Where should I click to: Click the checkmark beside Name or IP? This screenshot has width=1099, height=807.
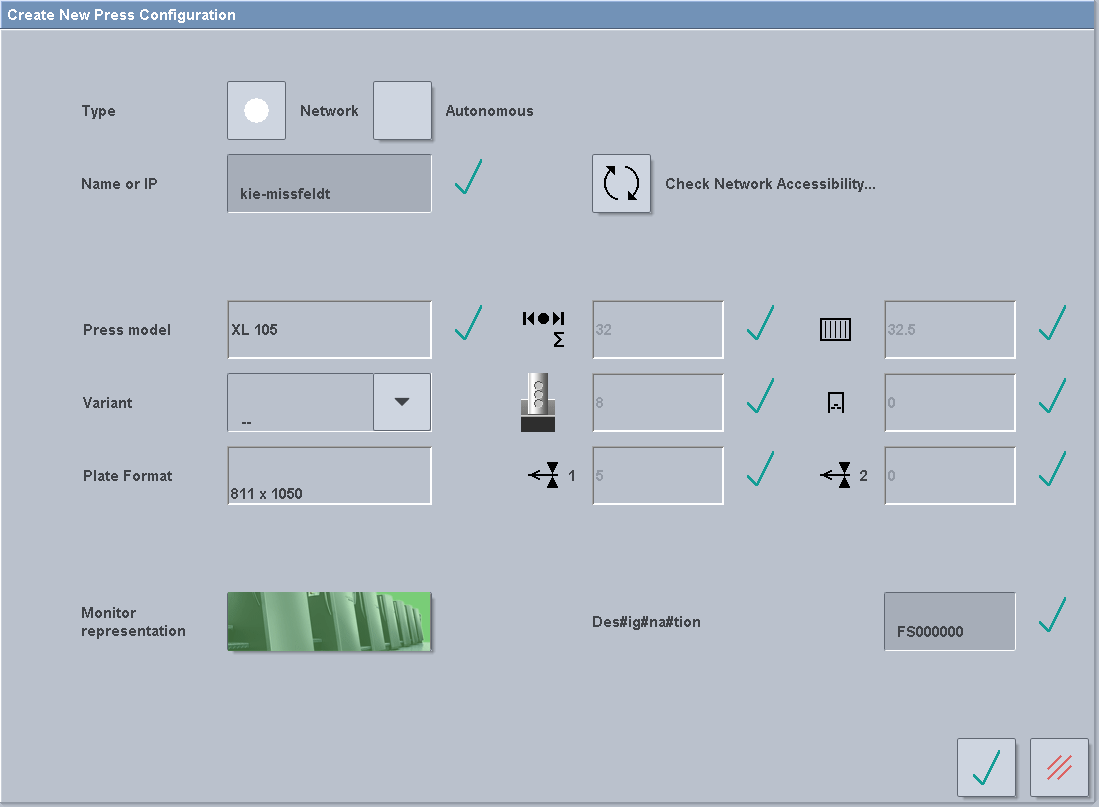click(x=468, y=180)
